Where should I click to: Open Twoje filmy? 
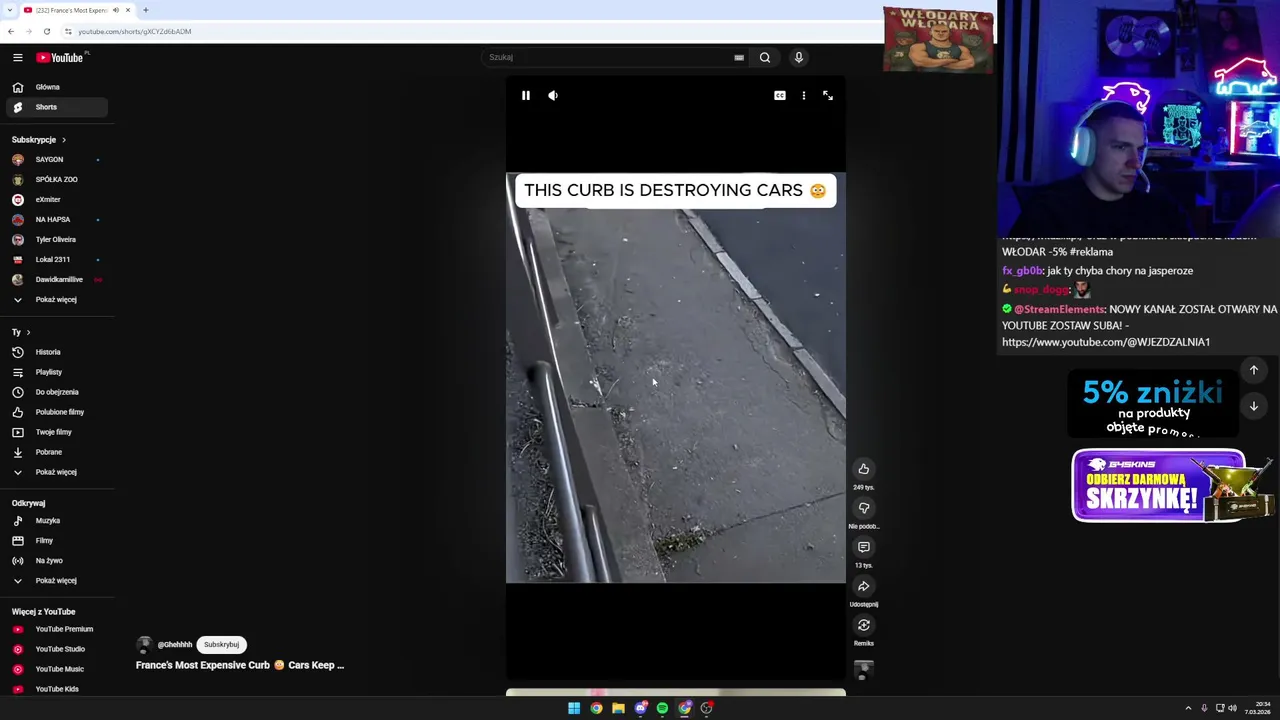56,432
